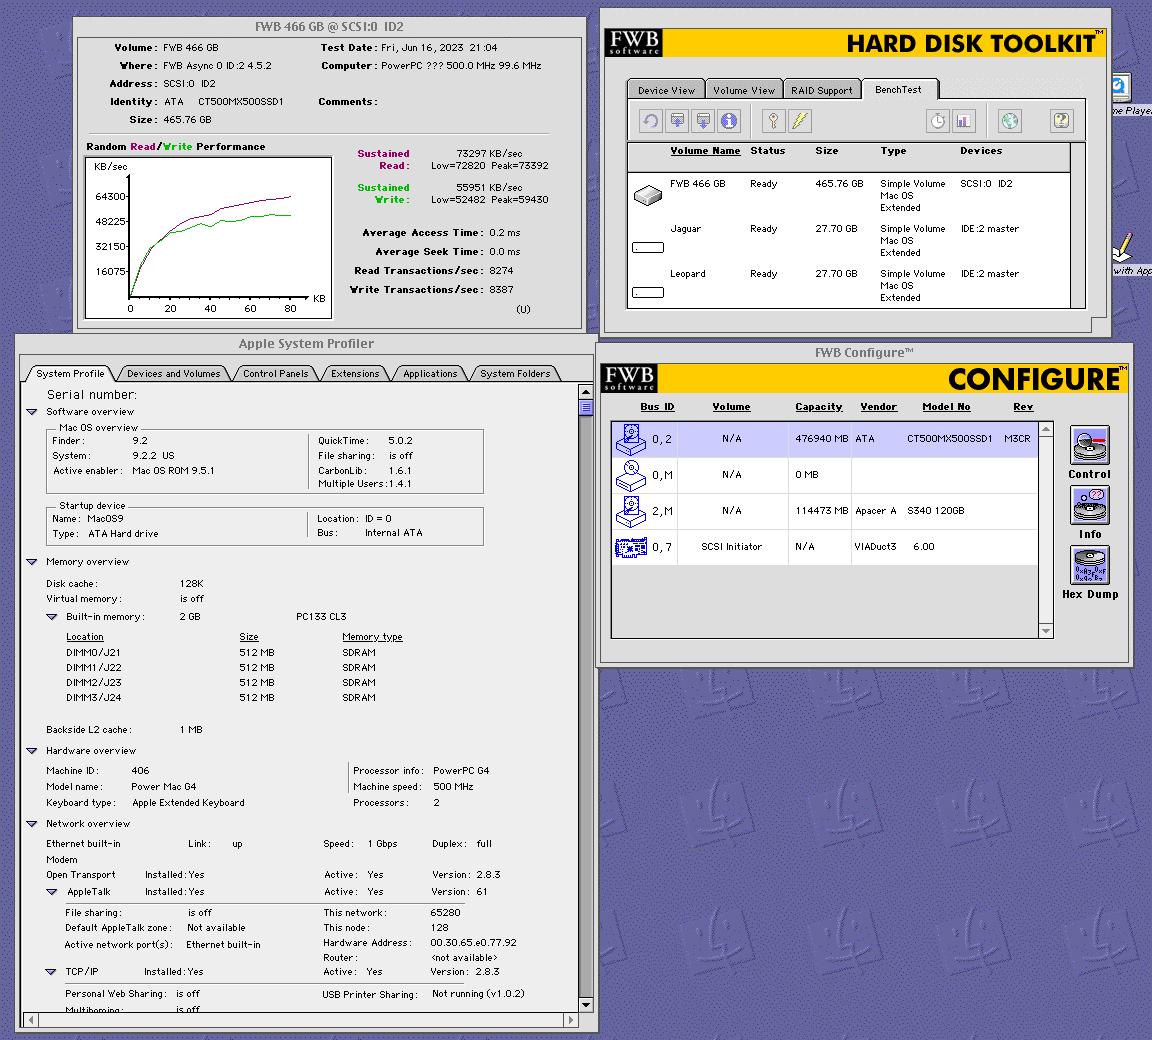
Task: Select the Leopard volume drive icon
Action: [x=648, y=292]
